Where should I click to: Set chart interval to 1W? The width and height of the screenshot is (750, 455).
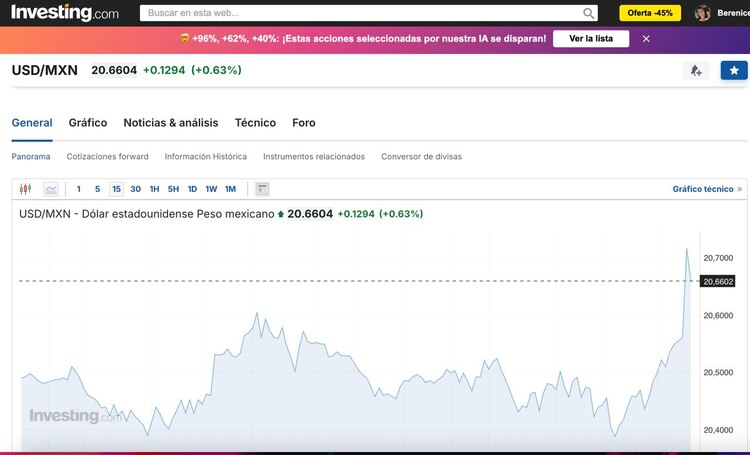(x=211, y=189)
